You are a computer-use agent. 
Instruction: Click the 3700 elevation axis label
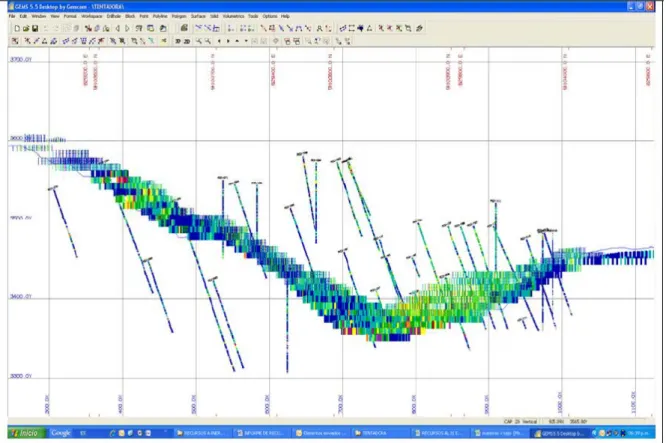(21, 59)
